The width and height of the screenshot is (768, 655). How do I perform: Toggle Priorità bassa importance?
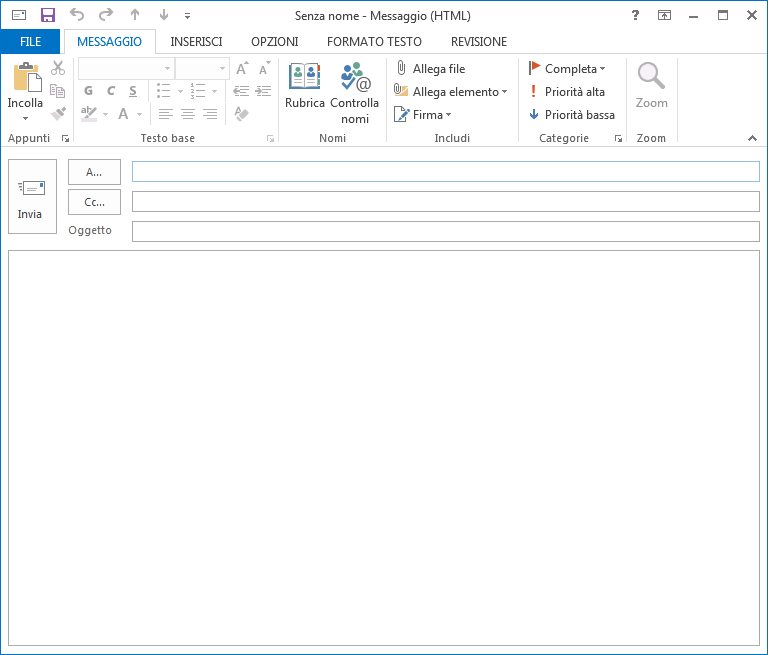coord(572,115)
